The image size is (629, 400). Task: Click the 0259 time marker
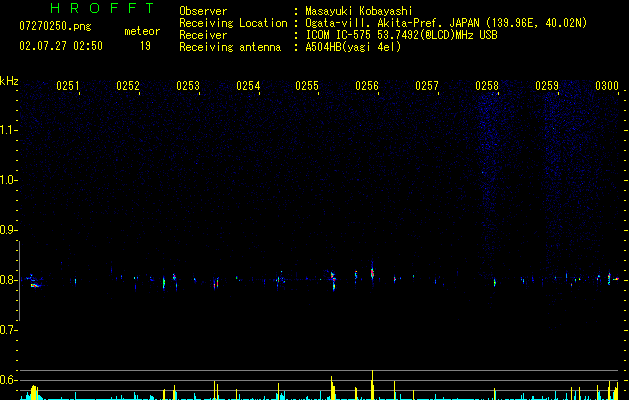(547, 85)
